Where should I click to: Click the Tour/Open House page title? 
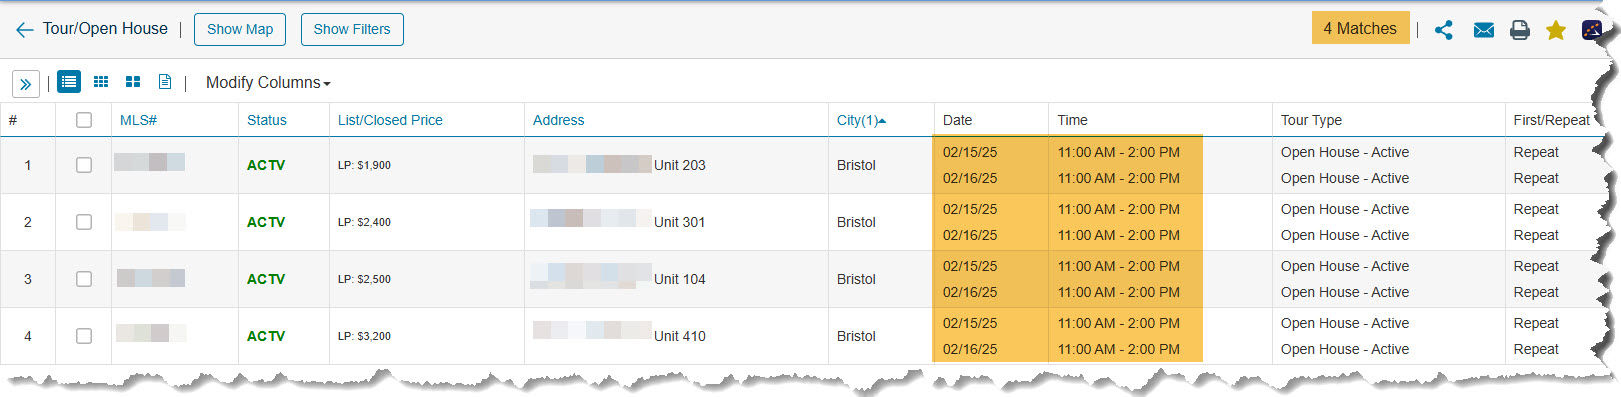pos(105,29)
